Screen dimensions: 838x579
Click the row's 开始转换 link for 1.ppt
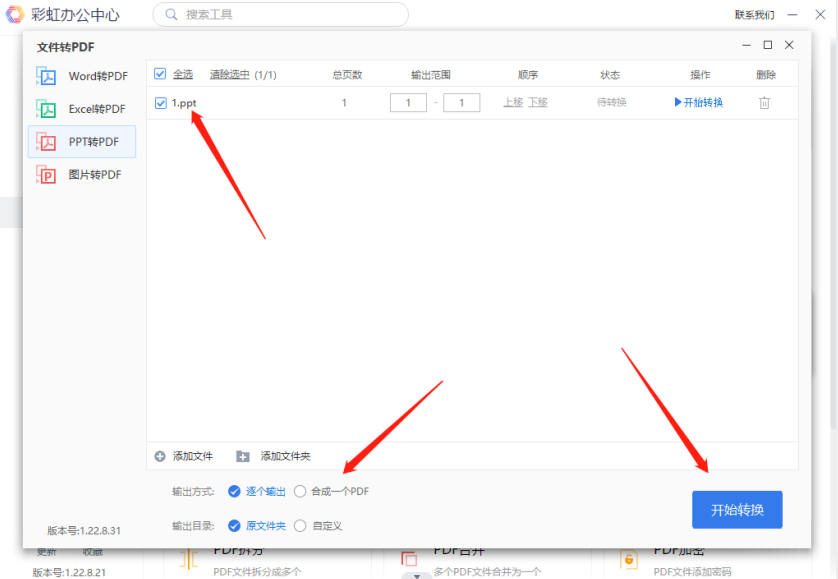699,102
